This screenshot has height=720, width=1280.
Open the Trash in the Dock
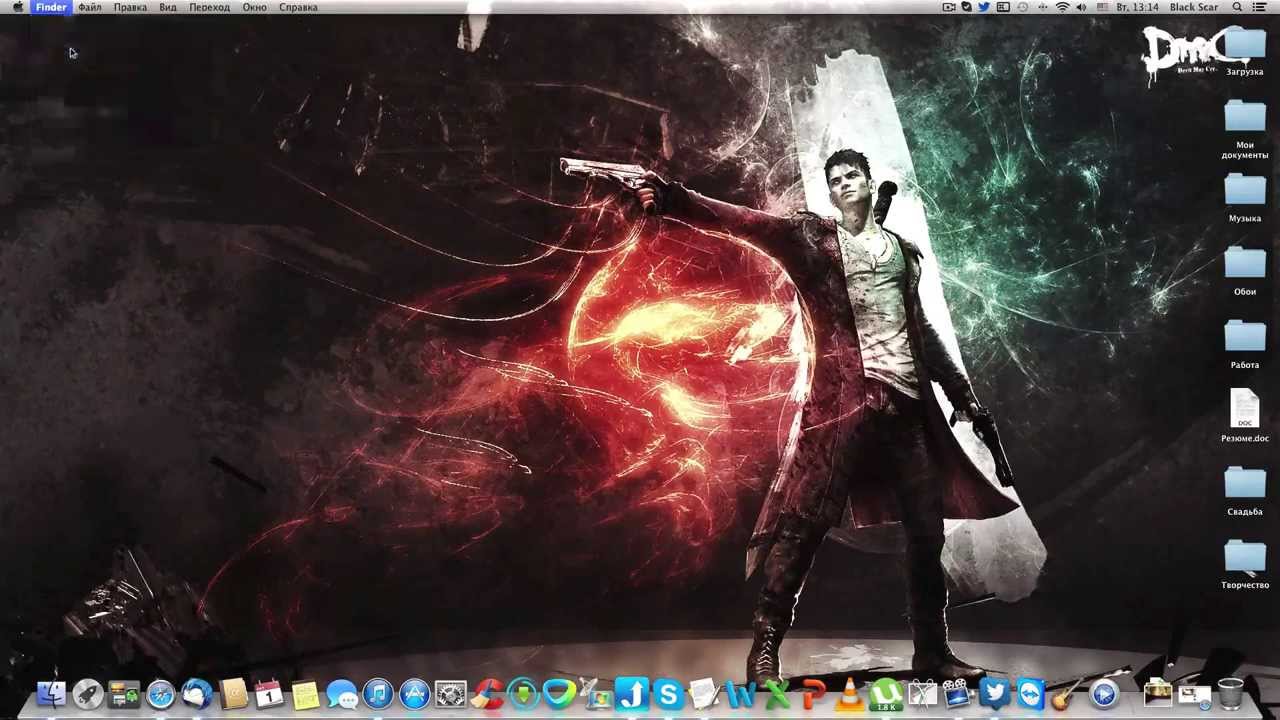[1230, 694]
